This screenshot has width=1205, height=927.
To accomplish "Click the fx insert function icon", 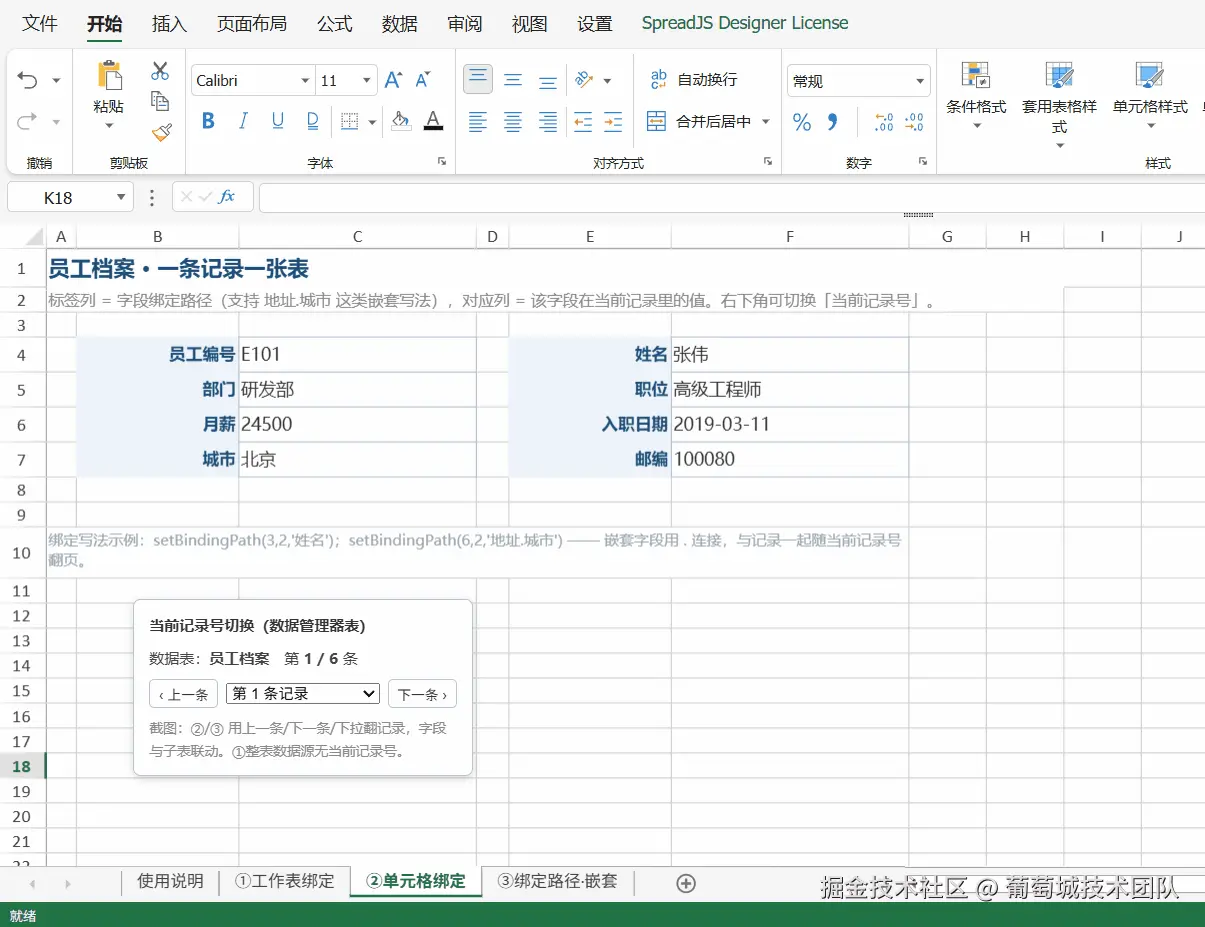I will click(227, 197).
